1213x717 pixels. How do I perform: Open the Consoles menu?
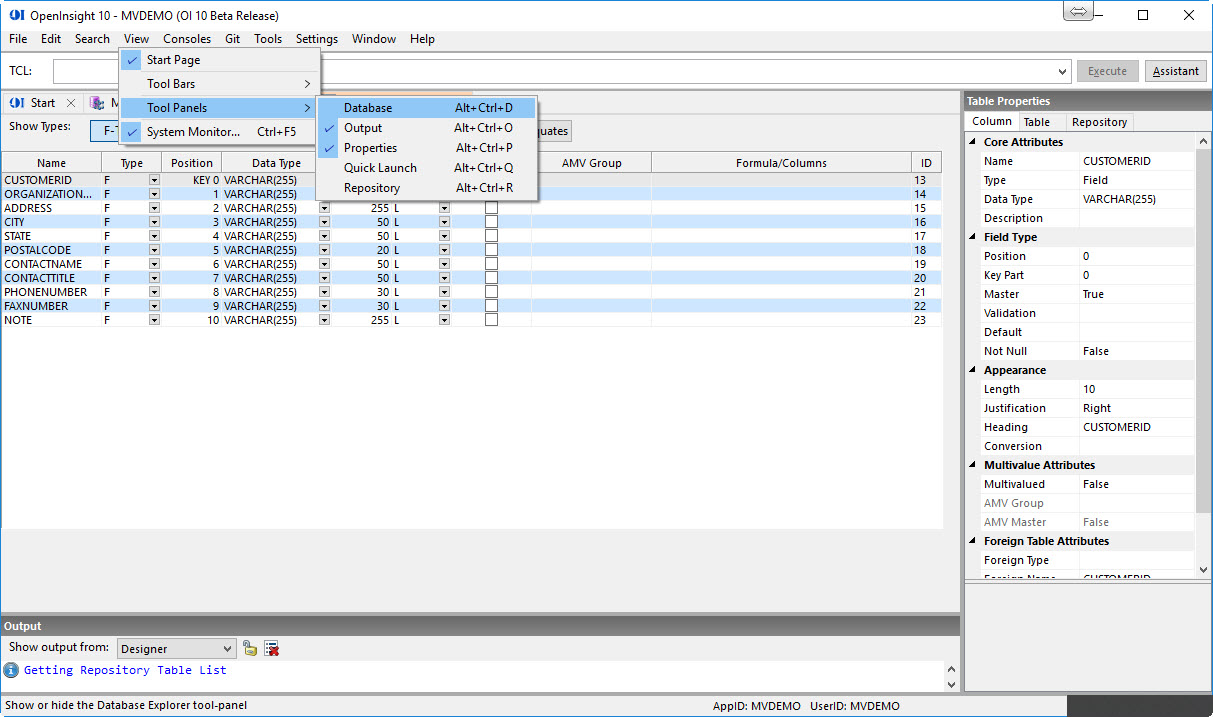coord(187,39)
